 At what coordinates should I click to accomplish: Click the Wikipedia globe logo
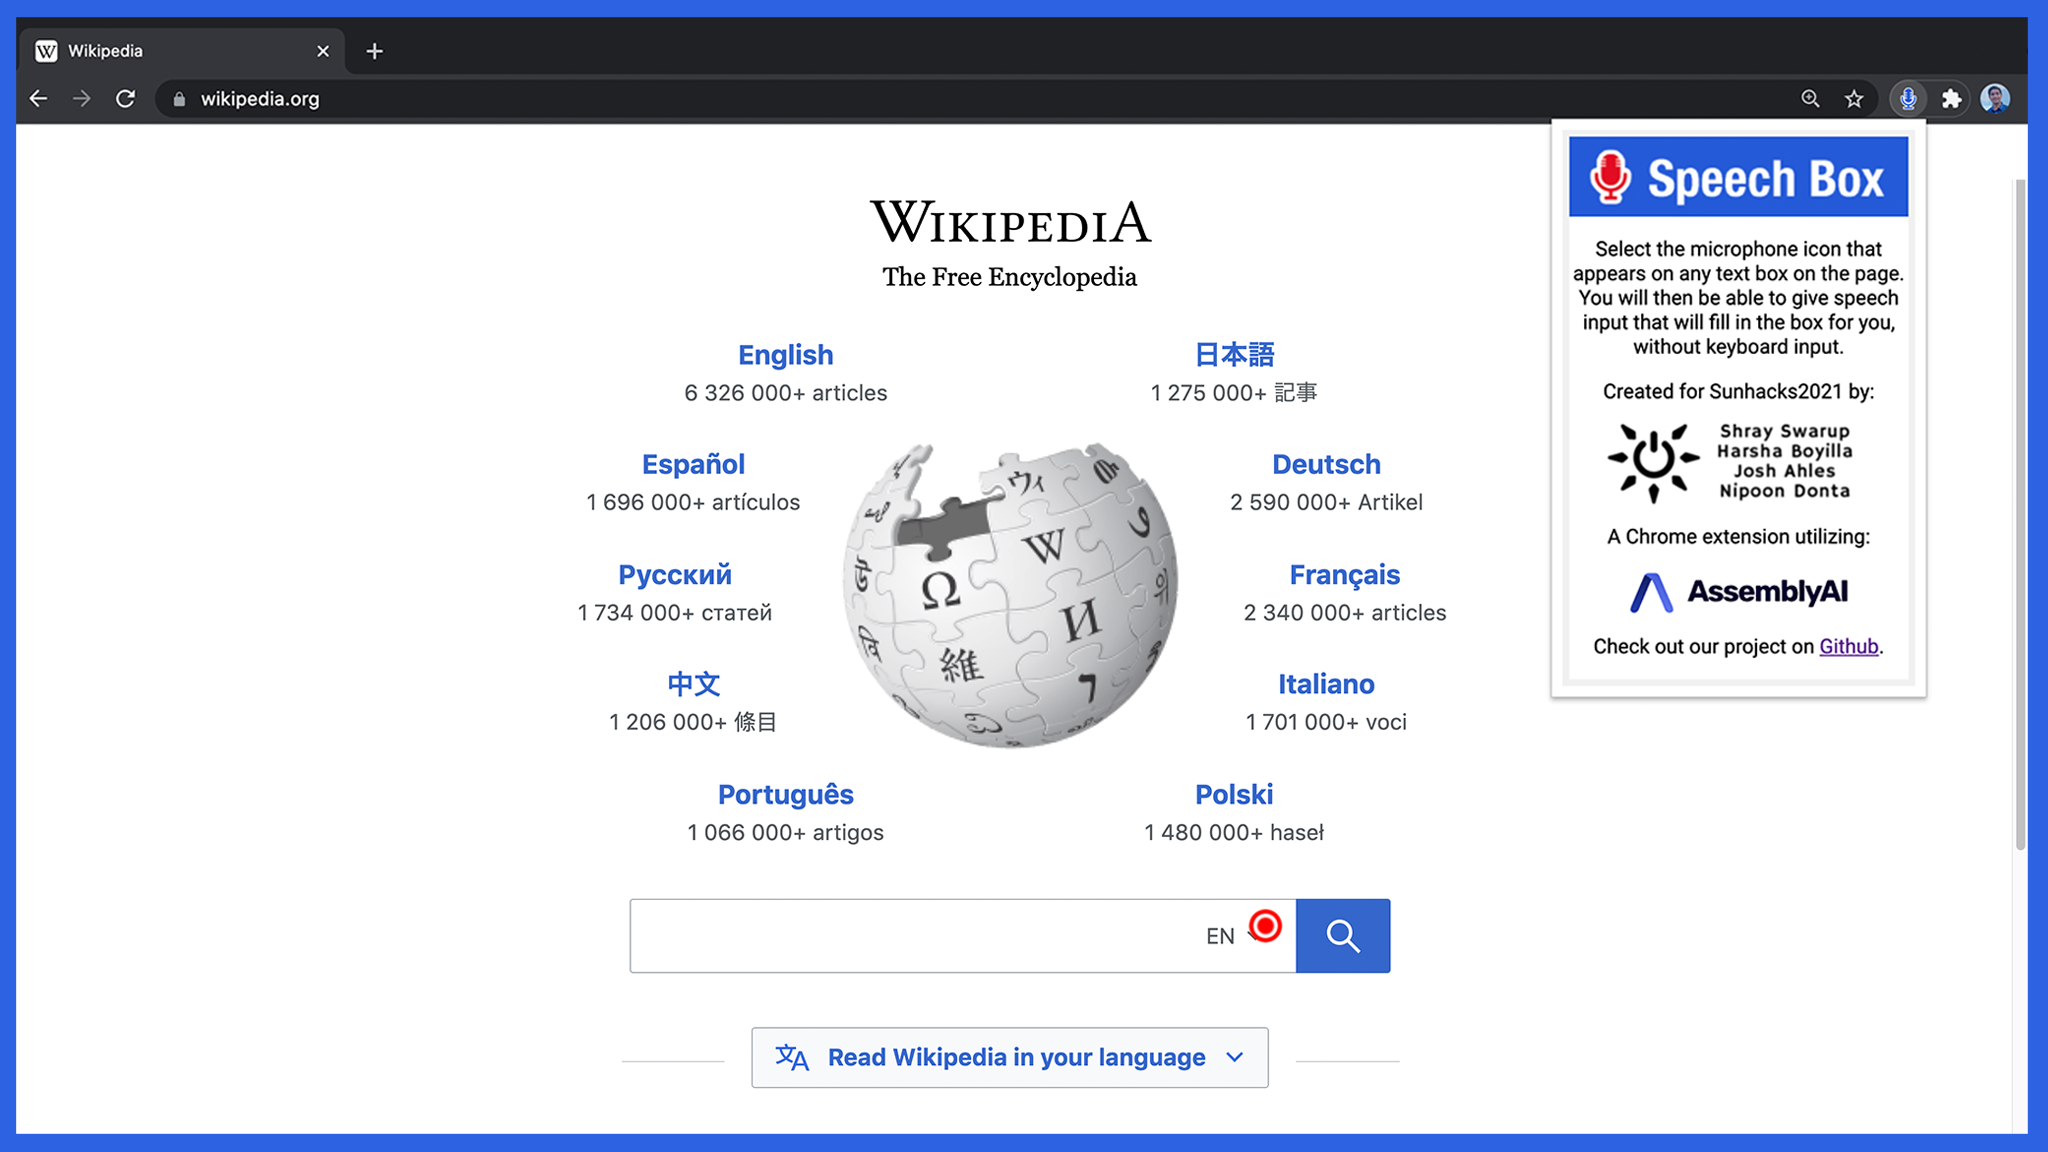[1010, 595]
